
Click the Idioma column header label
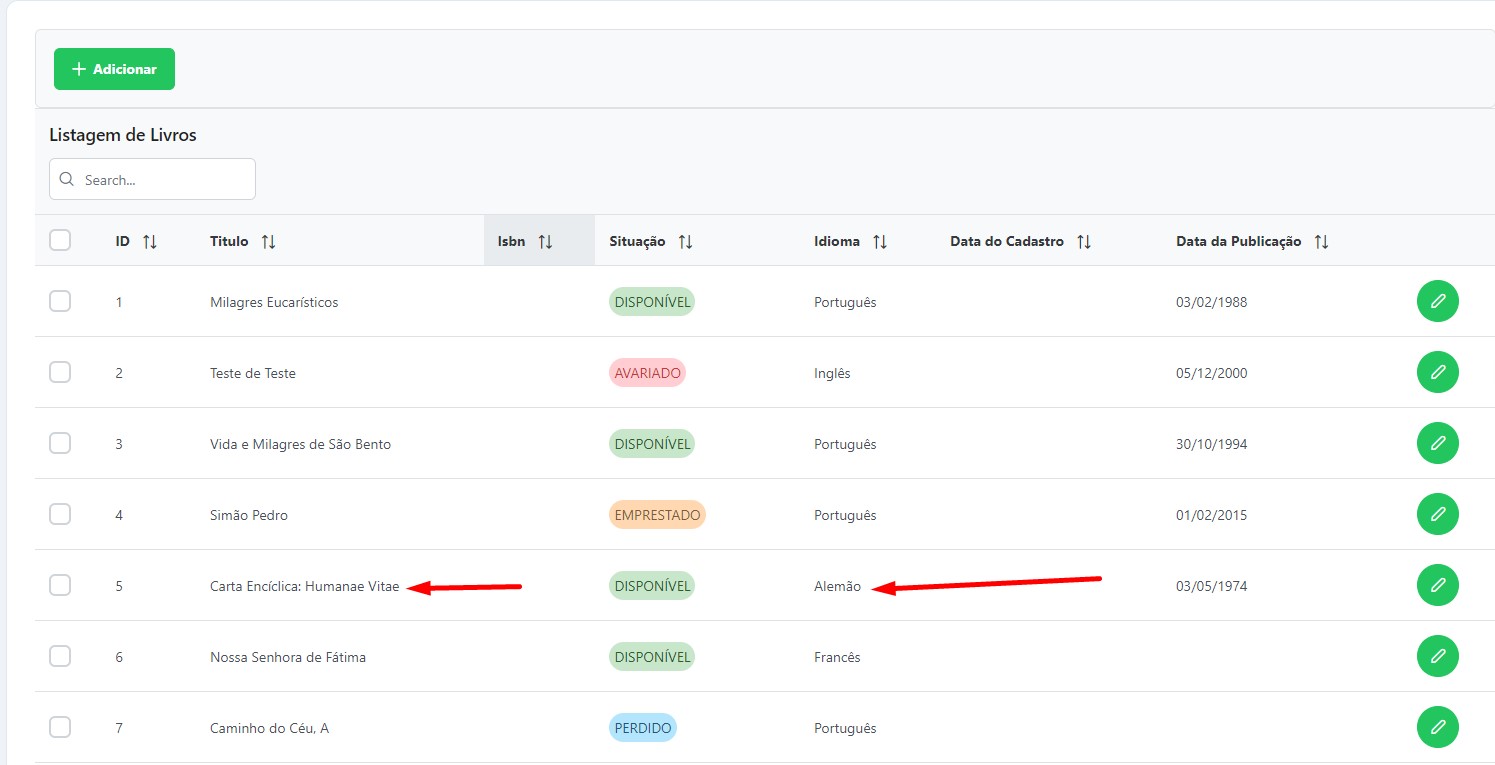click(837, 241)
